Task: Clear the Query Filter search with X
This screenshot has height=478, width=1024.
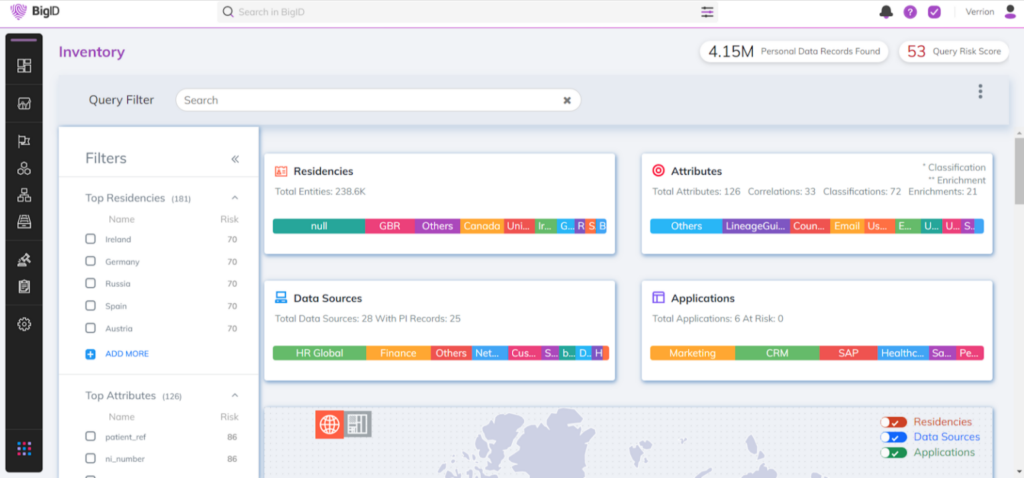Action: pos(567,100)
